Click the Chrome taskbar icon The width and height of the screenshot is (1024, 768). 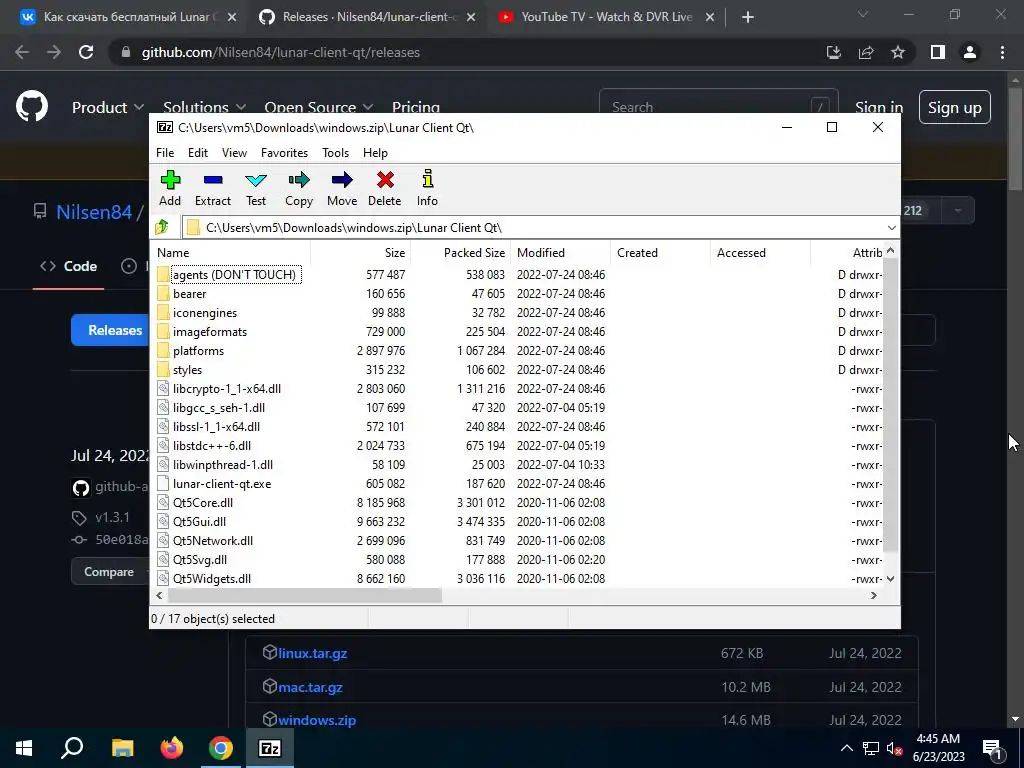[x=221, y=748]
